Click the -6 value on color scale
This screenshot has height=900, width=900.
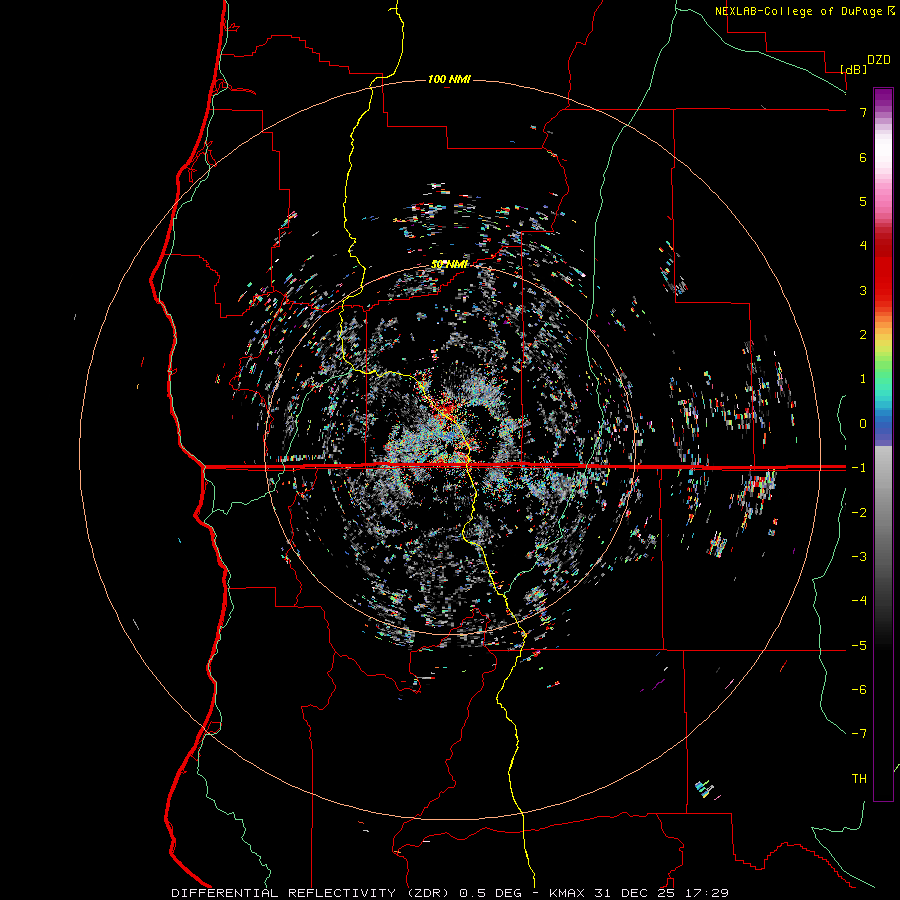[x=859, y=690]
